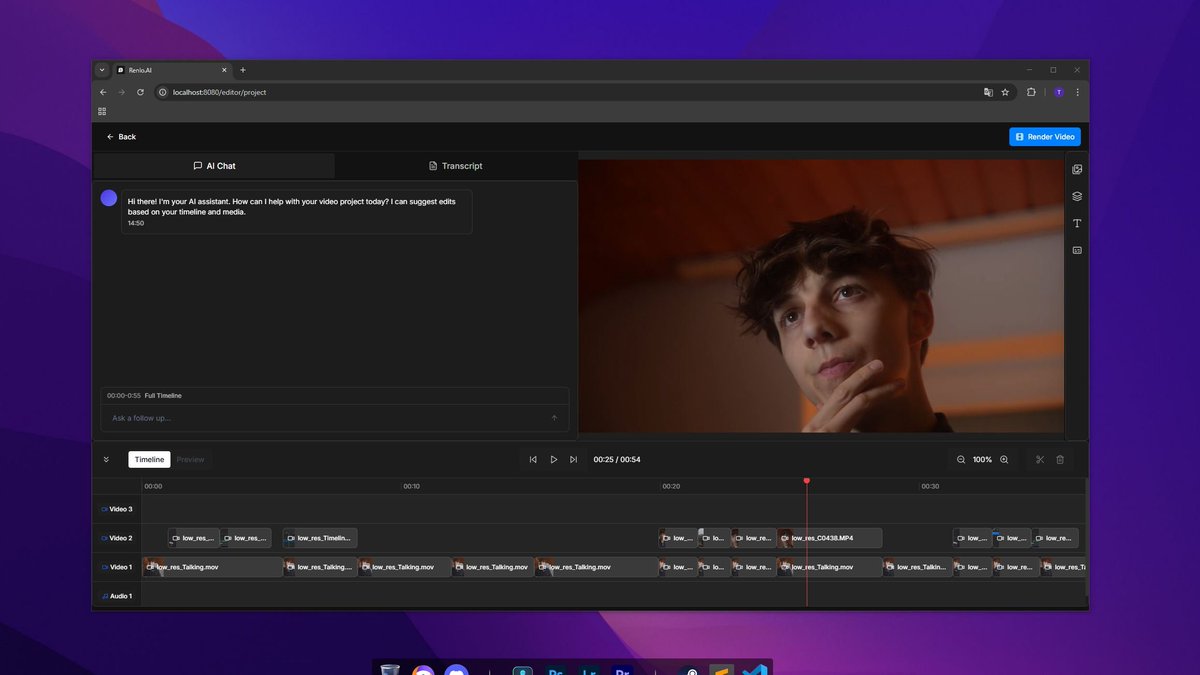The image size is (1200, 675).
Task: Click the trash delete icon in timeline toolbar
Action: pyautogui.click(x=1060, y=459)
